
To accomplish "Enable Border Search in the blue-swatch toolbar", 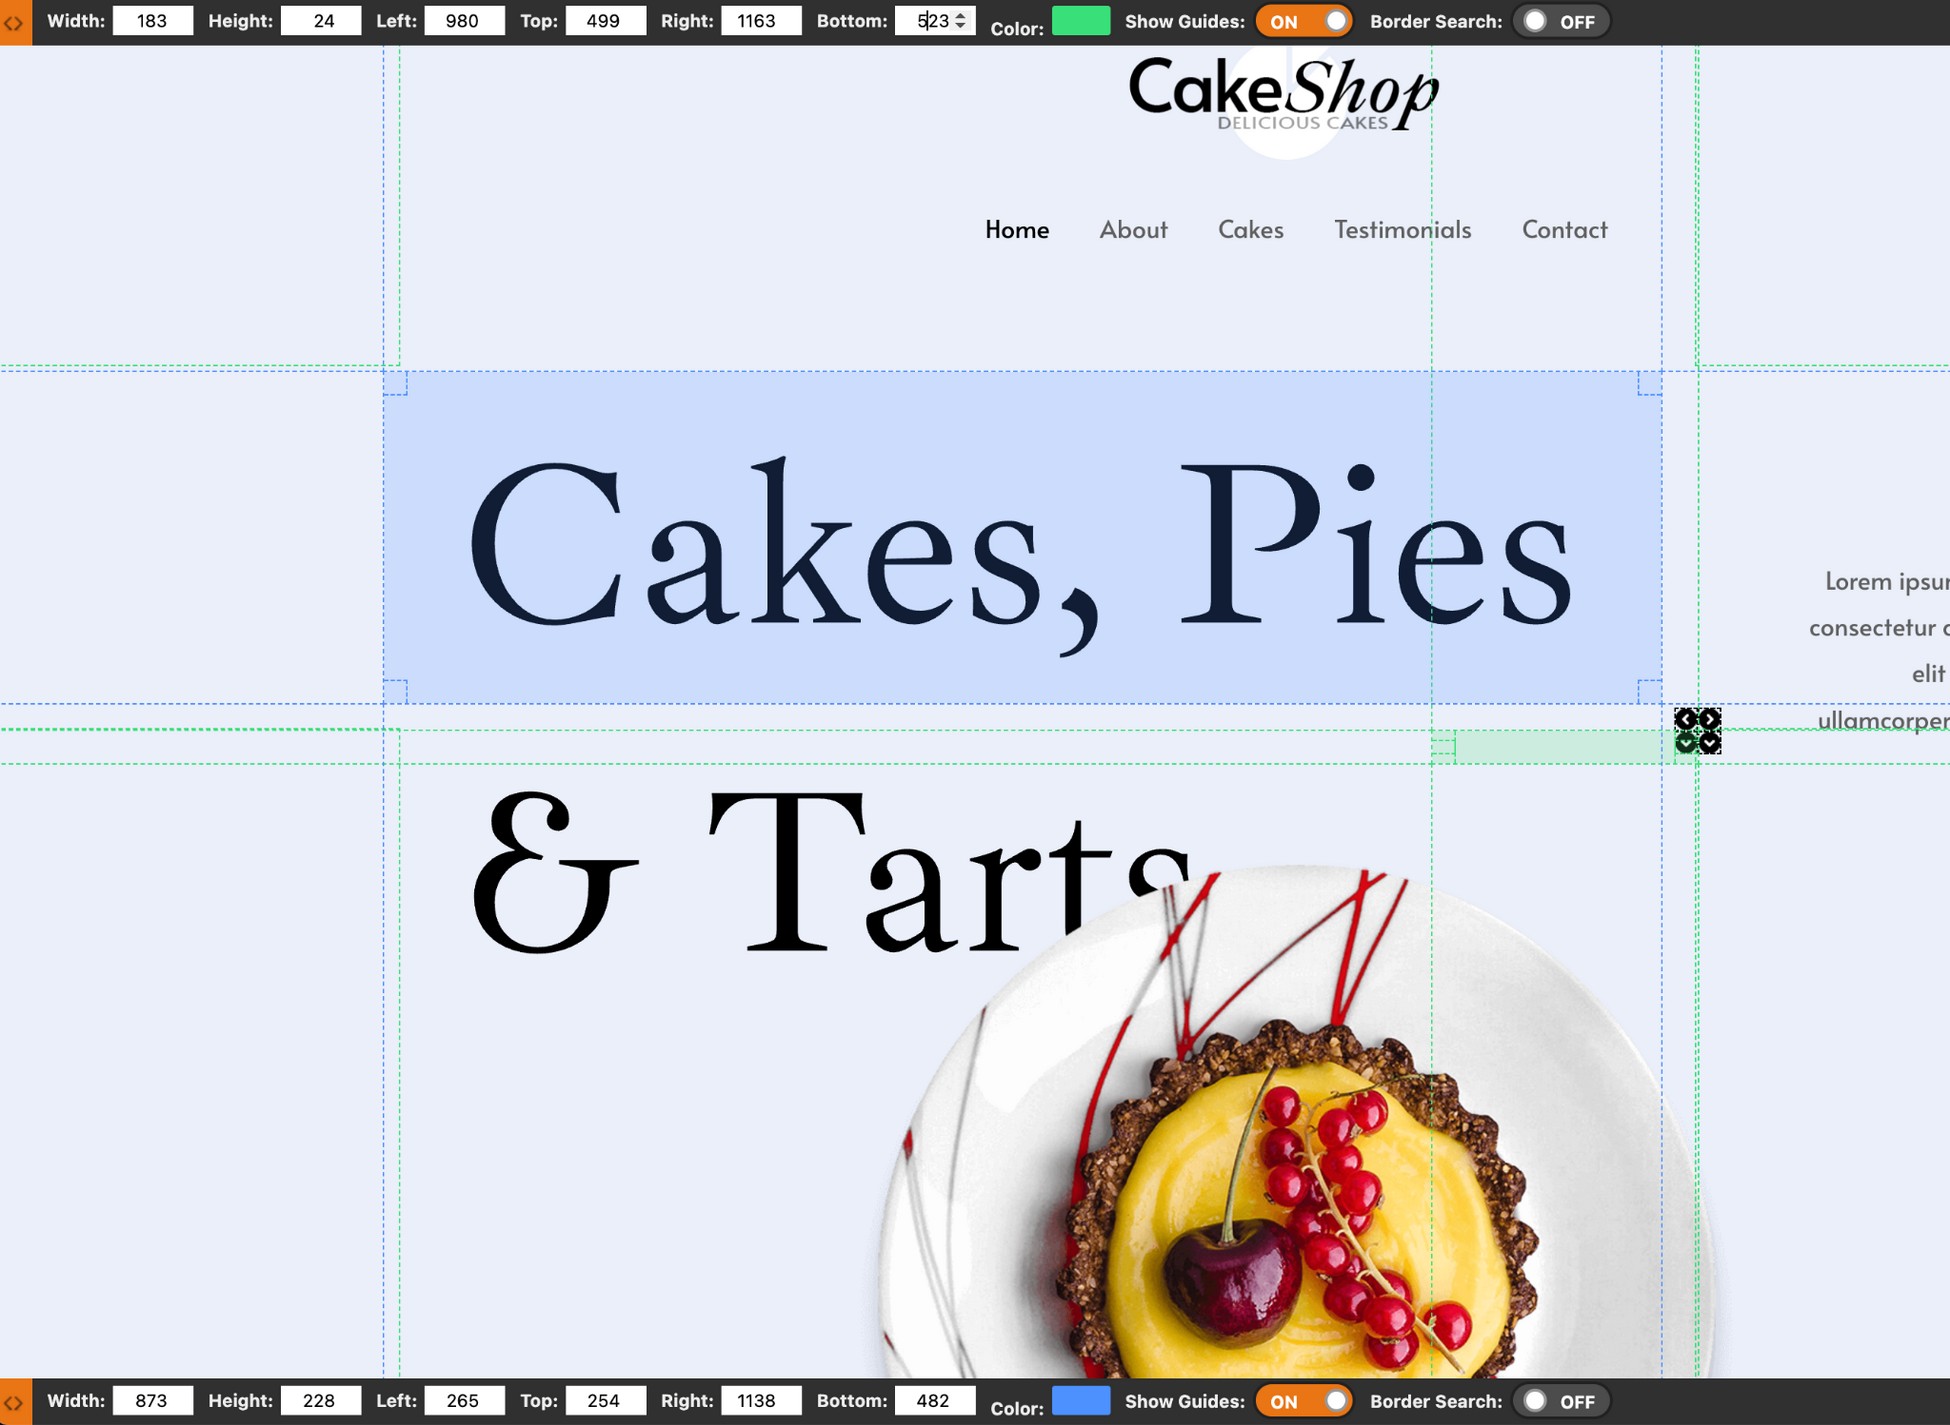I will (1561, 1401).
